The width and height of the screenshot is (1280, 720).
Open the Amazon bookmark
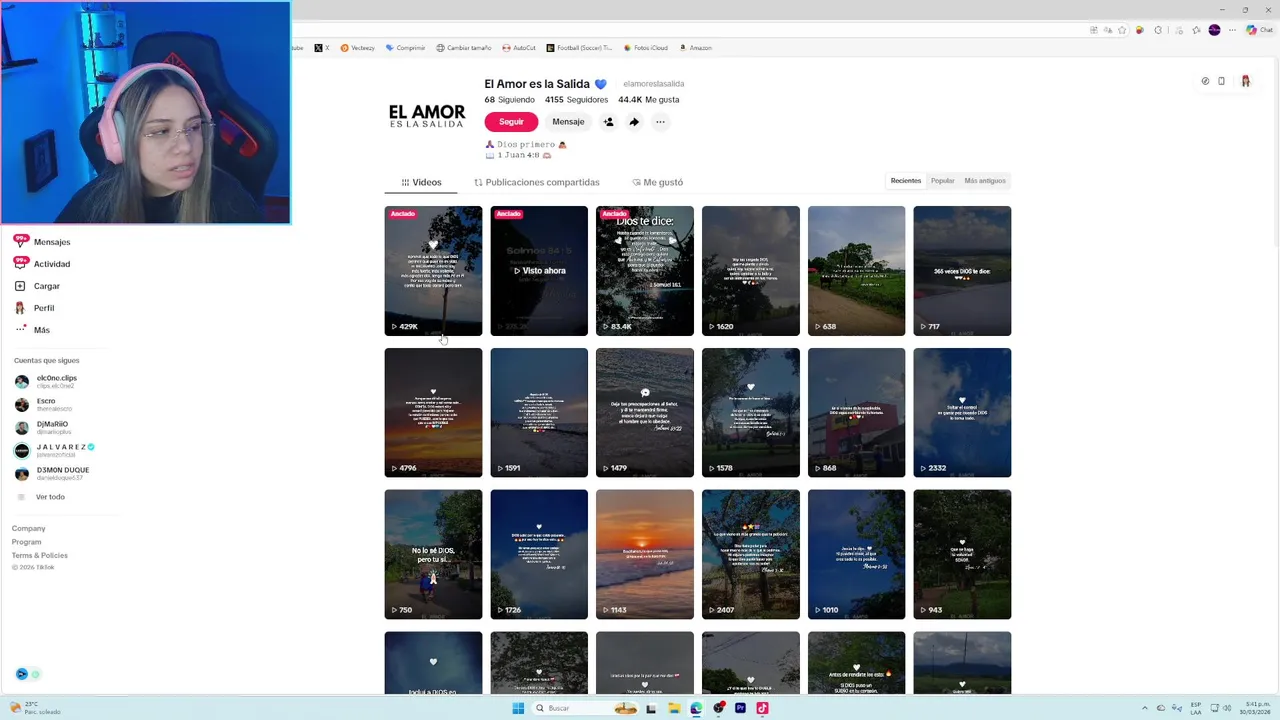pyautogui.click(x=695, y=47)
